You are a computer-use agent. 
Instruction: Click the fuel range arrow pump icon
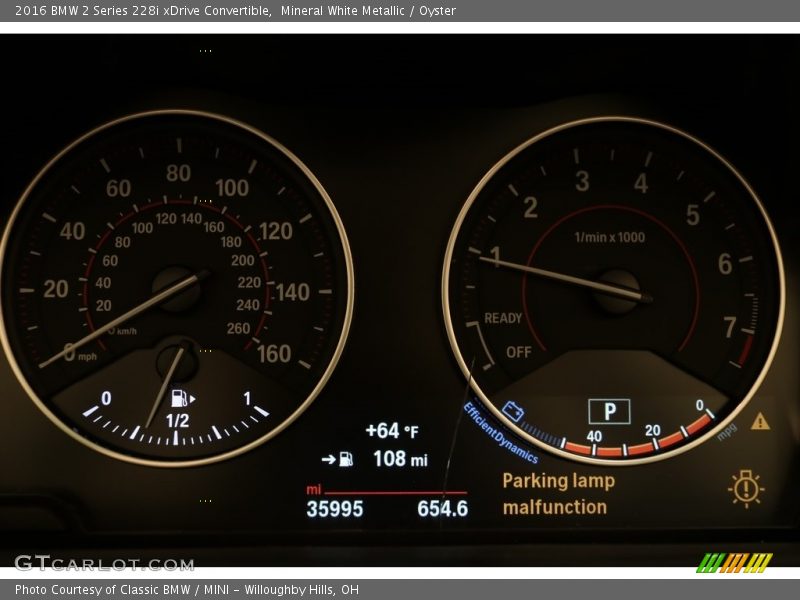coord(337,459)
